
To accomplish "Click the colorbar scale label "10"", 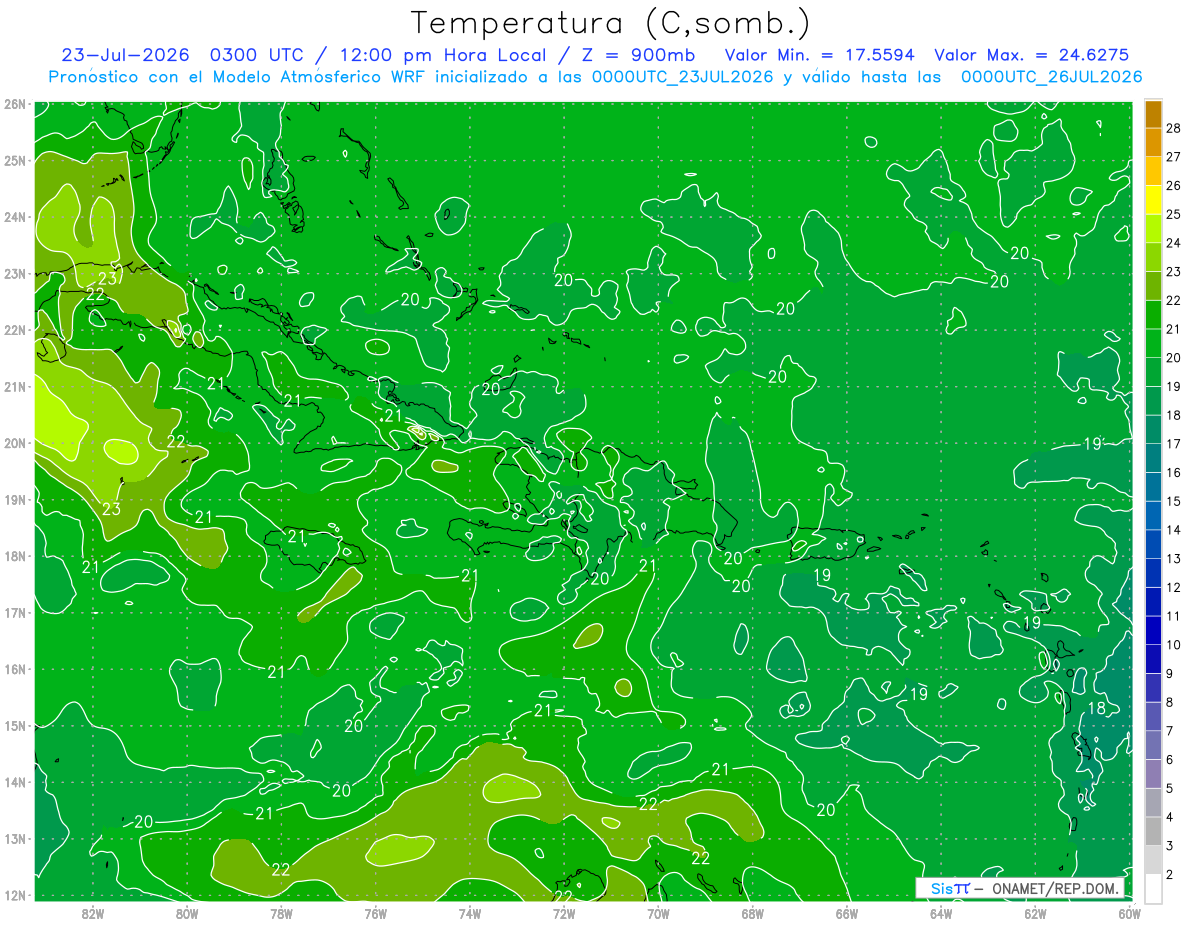I will (1174, 645).
